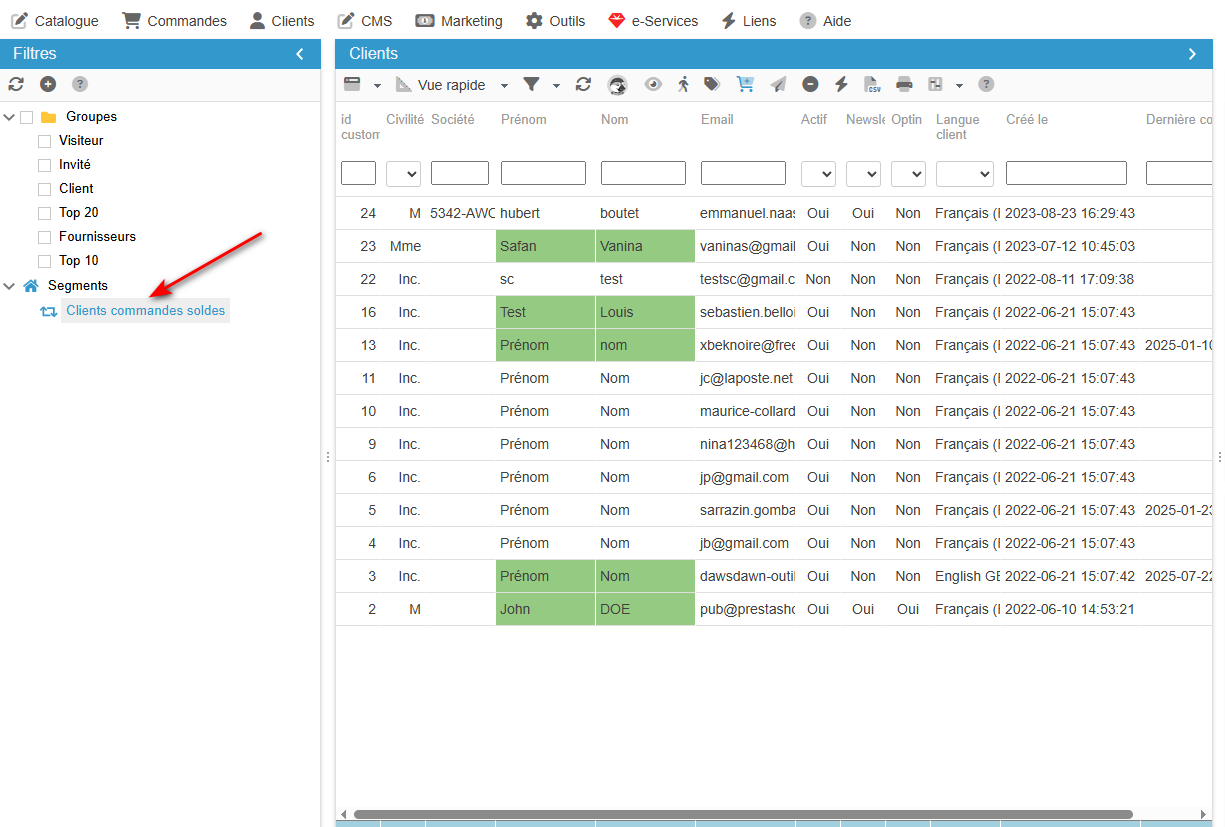The width and height of the screenshot is (1225, 827).
Task: Select the Clients commandes soldes segment
Action: tap(145, 311)
